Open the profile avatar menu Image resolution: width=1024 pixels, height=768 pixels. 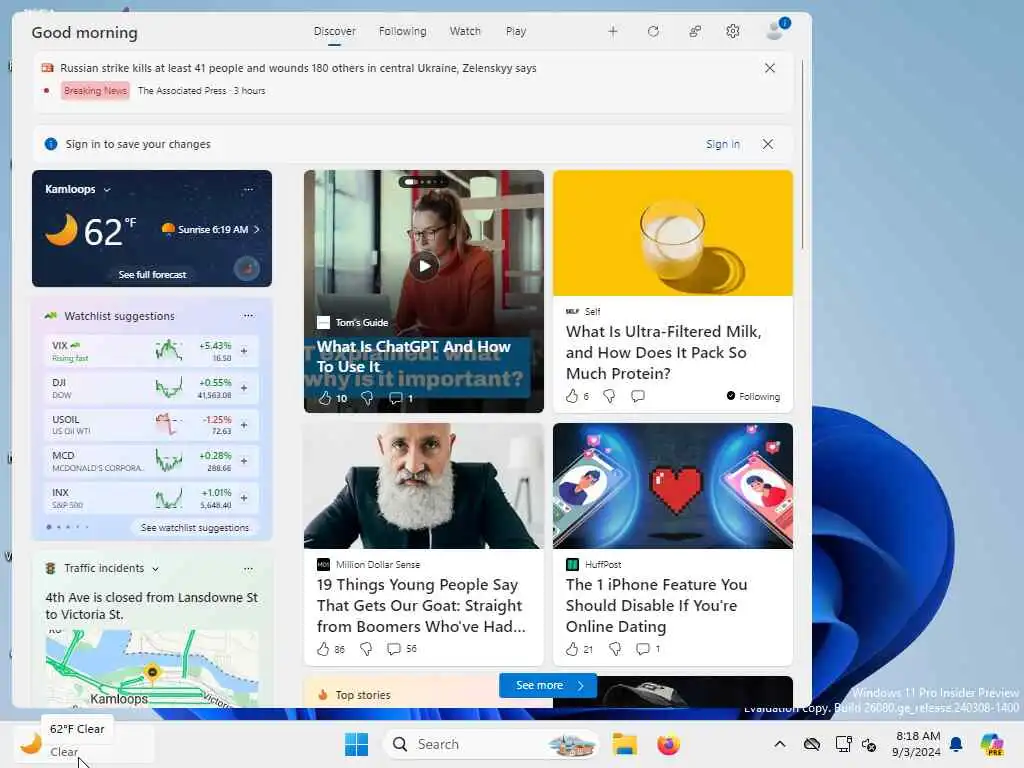click(776, 29)
